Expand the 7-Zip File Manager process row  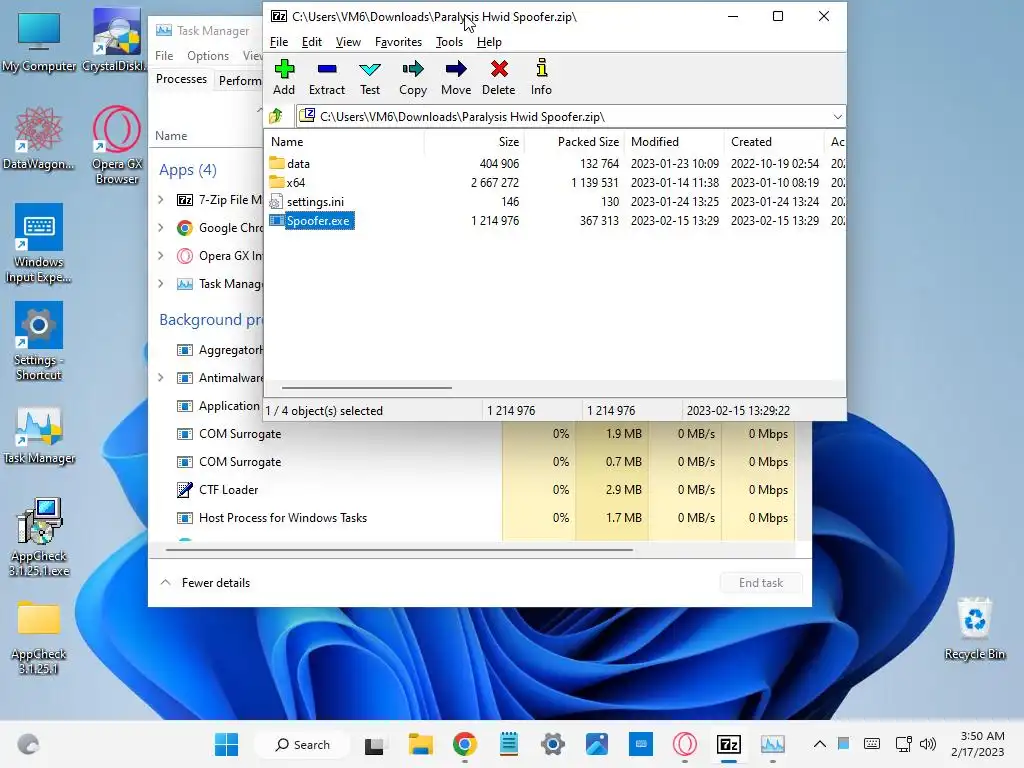click(161, 200)
